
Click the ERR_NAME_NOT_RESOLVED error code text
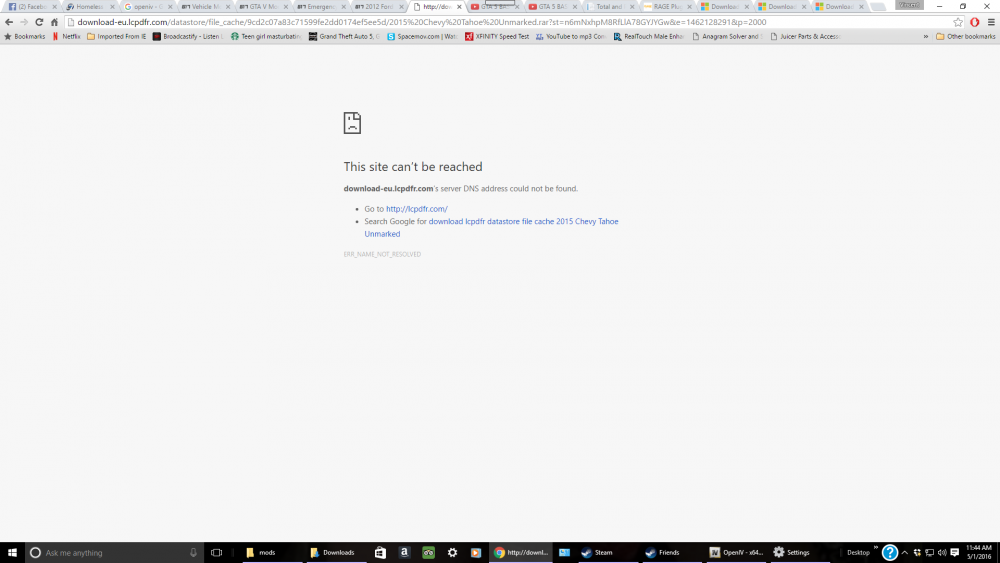[382, 254]
